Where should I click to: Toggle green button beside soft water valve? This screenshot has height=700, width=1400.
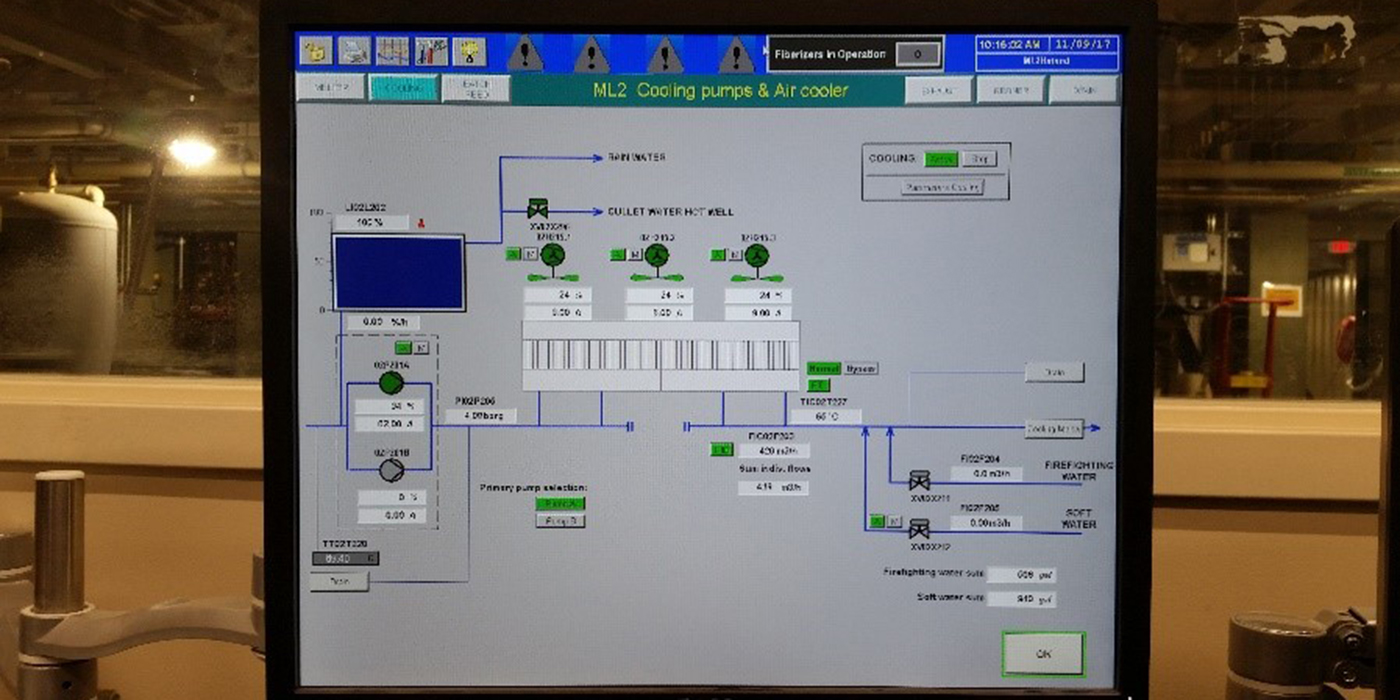tap(877, 521)
